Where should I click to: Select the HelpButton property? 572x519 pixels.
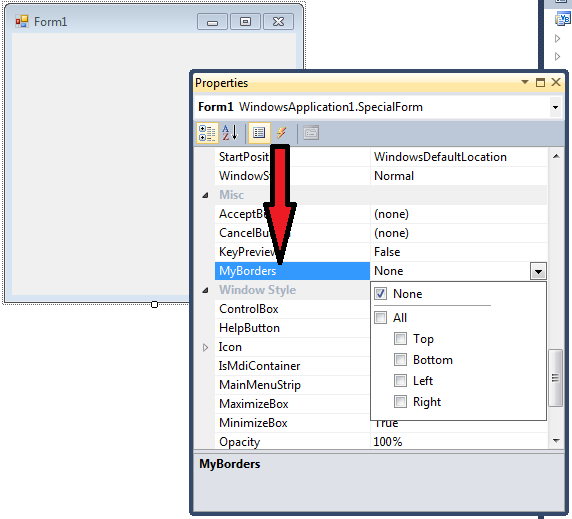click(292, 328)
